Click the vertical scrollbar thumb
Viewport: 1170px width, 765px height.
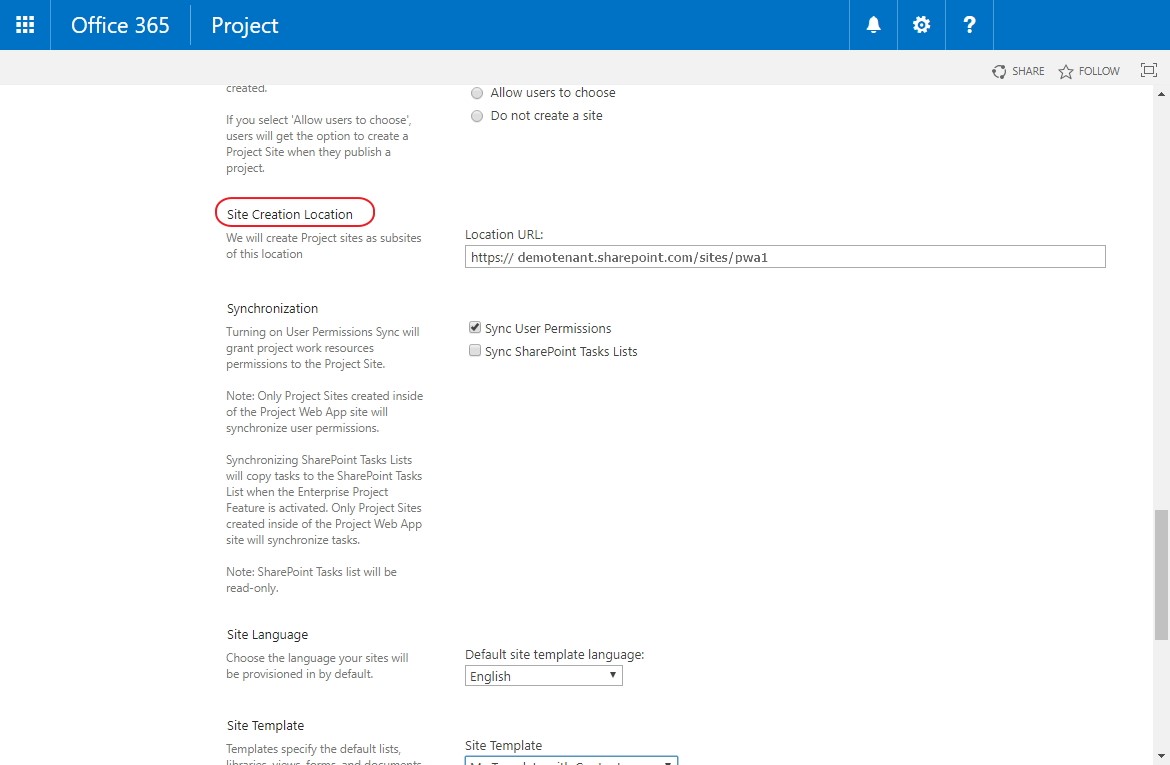(1161, 575)
